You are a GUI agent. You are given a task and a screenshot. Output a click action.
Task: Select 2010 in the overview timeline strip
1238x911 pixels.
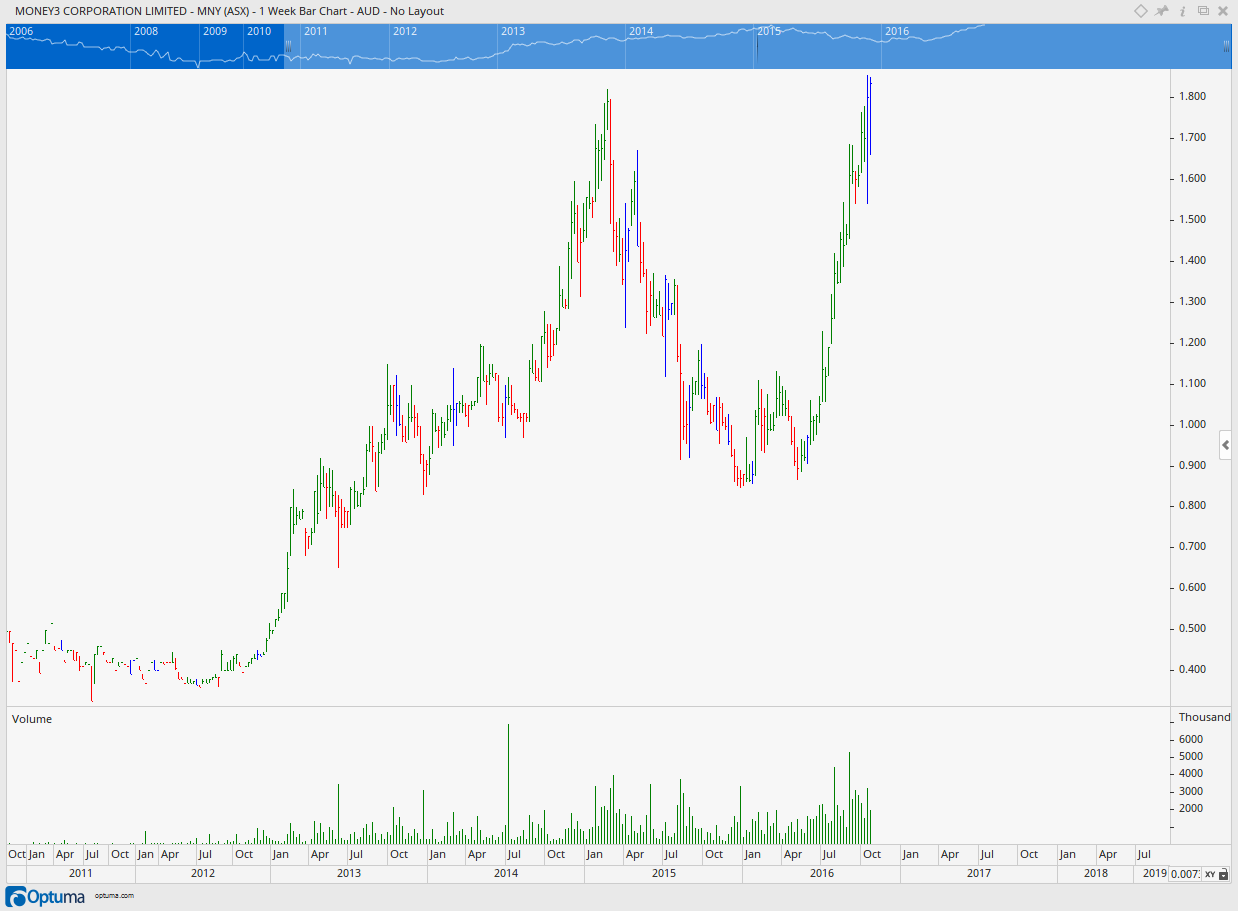[259, 31]
